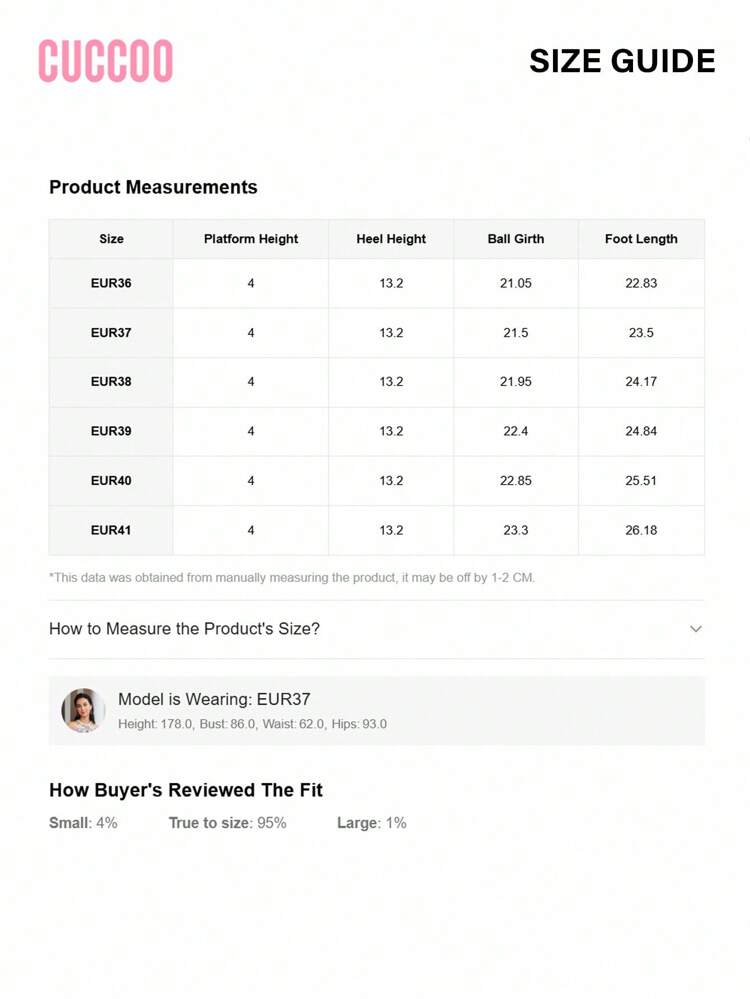The image size is (750, 999).
Task: Expand the measurement instructions chevron
Action: pyautogui.click(x=696, y=629)
